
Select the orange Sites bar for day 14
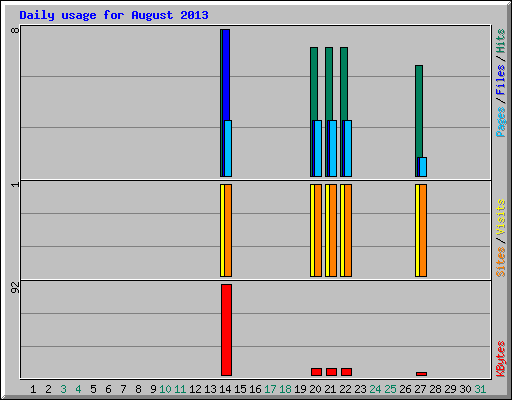click(x=228, y=230)
